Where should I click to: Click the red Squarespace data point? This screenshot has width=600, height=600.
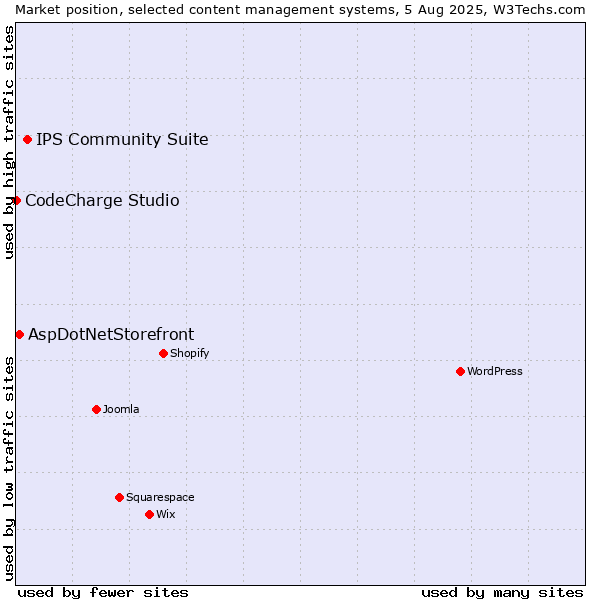[119, 497]
